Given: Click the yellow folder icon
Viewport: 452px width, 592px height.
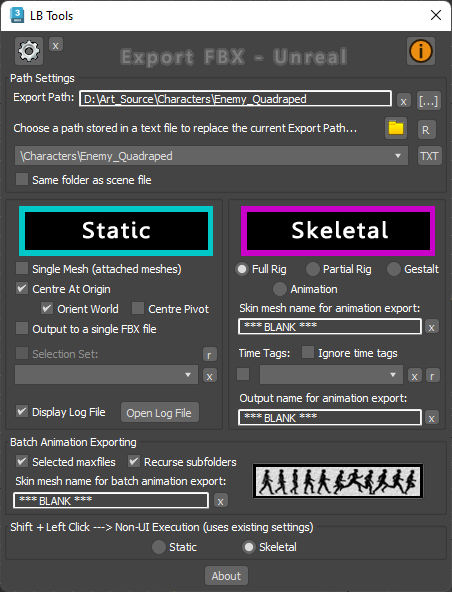Looking at the screenshot, I should 396,128.
